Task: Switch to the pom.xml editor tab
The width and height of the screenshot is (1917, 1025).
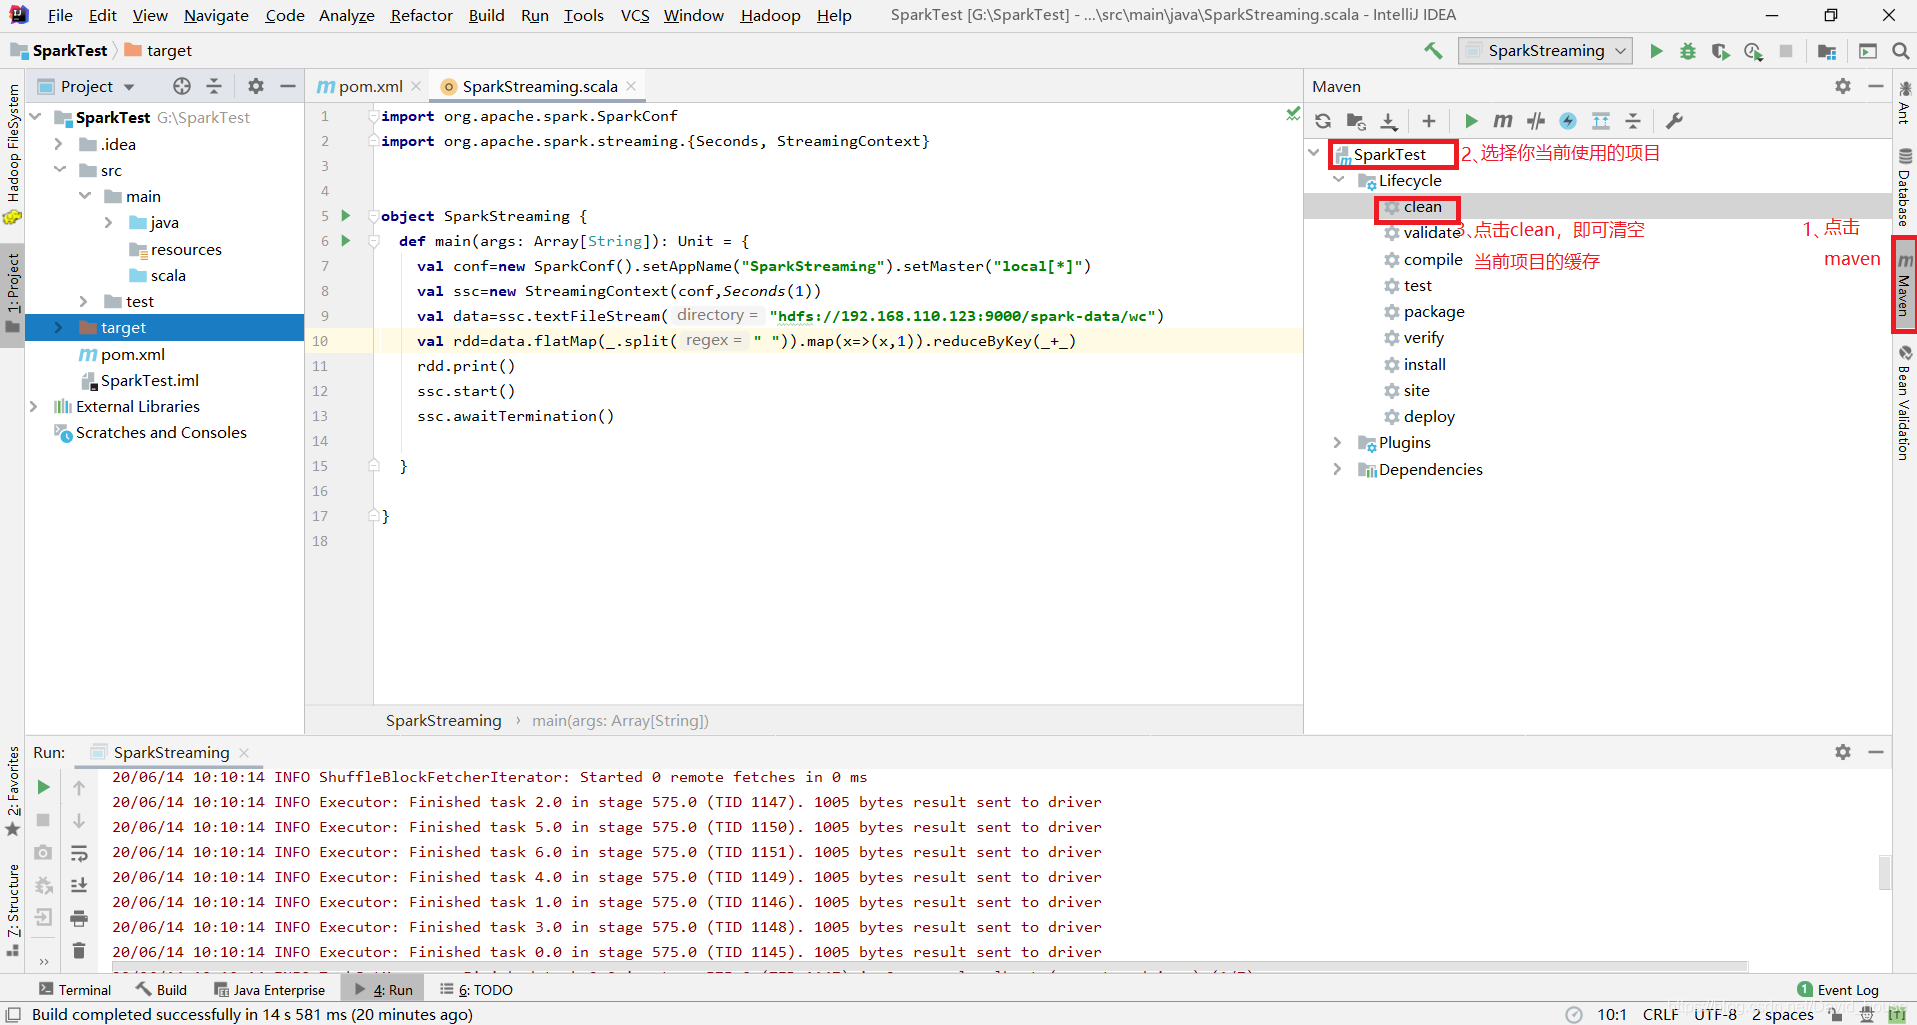Action: click(366, 86)
